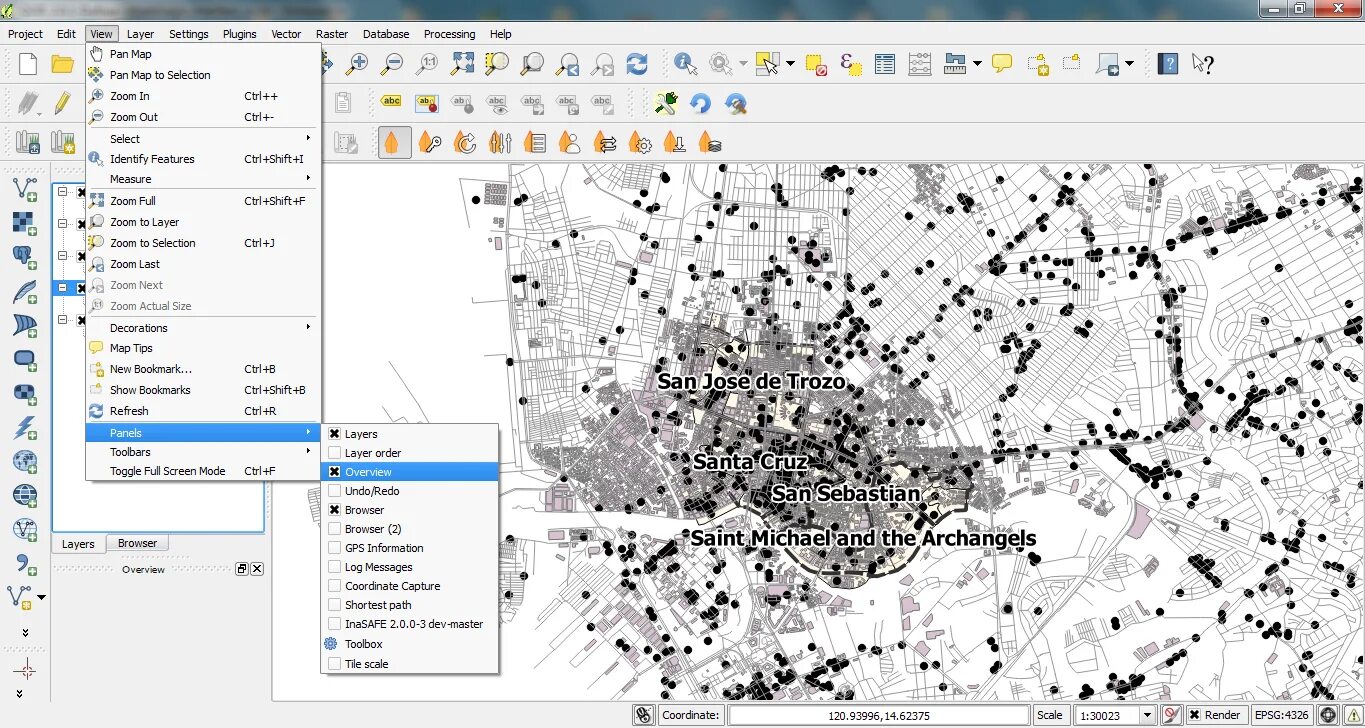Uncheck the Layers panel checkbox
Screen dimensions: 1365x728
click(335, 434)
